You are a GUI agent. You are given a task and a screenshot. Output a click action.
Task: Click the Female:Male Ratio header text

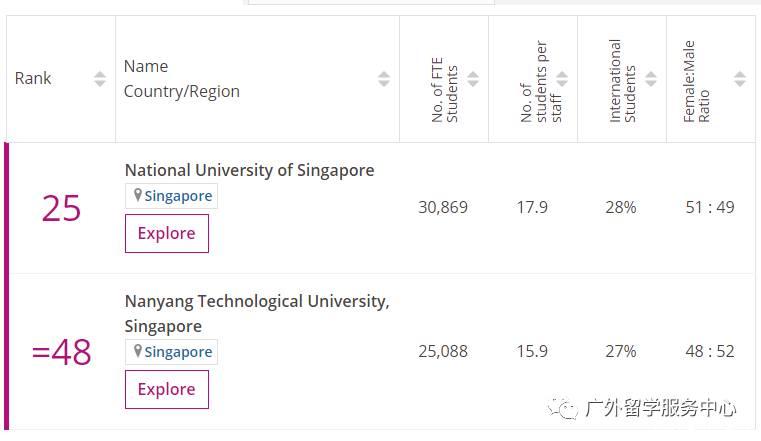tap(697, 80)
